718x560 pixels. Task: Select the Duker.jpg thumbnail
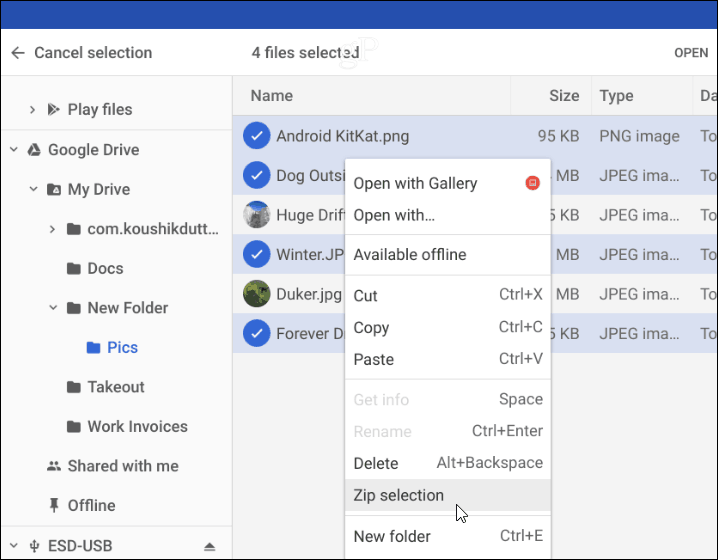click(x=256, y=294)
